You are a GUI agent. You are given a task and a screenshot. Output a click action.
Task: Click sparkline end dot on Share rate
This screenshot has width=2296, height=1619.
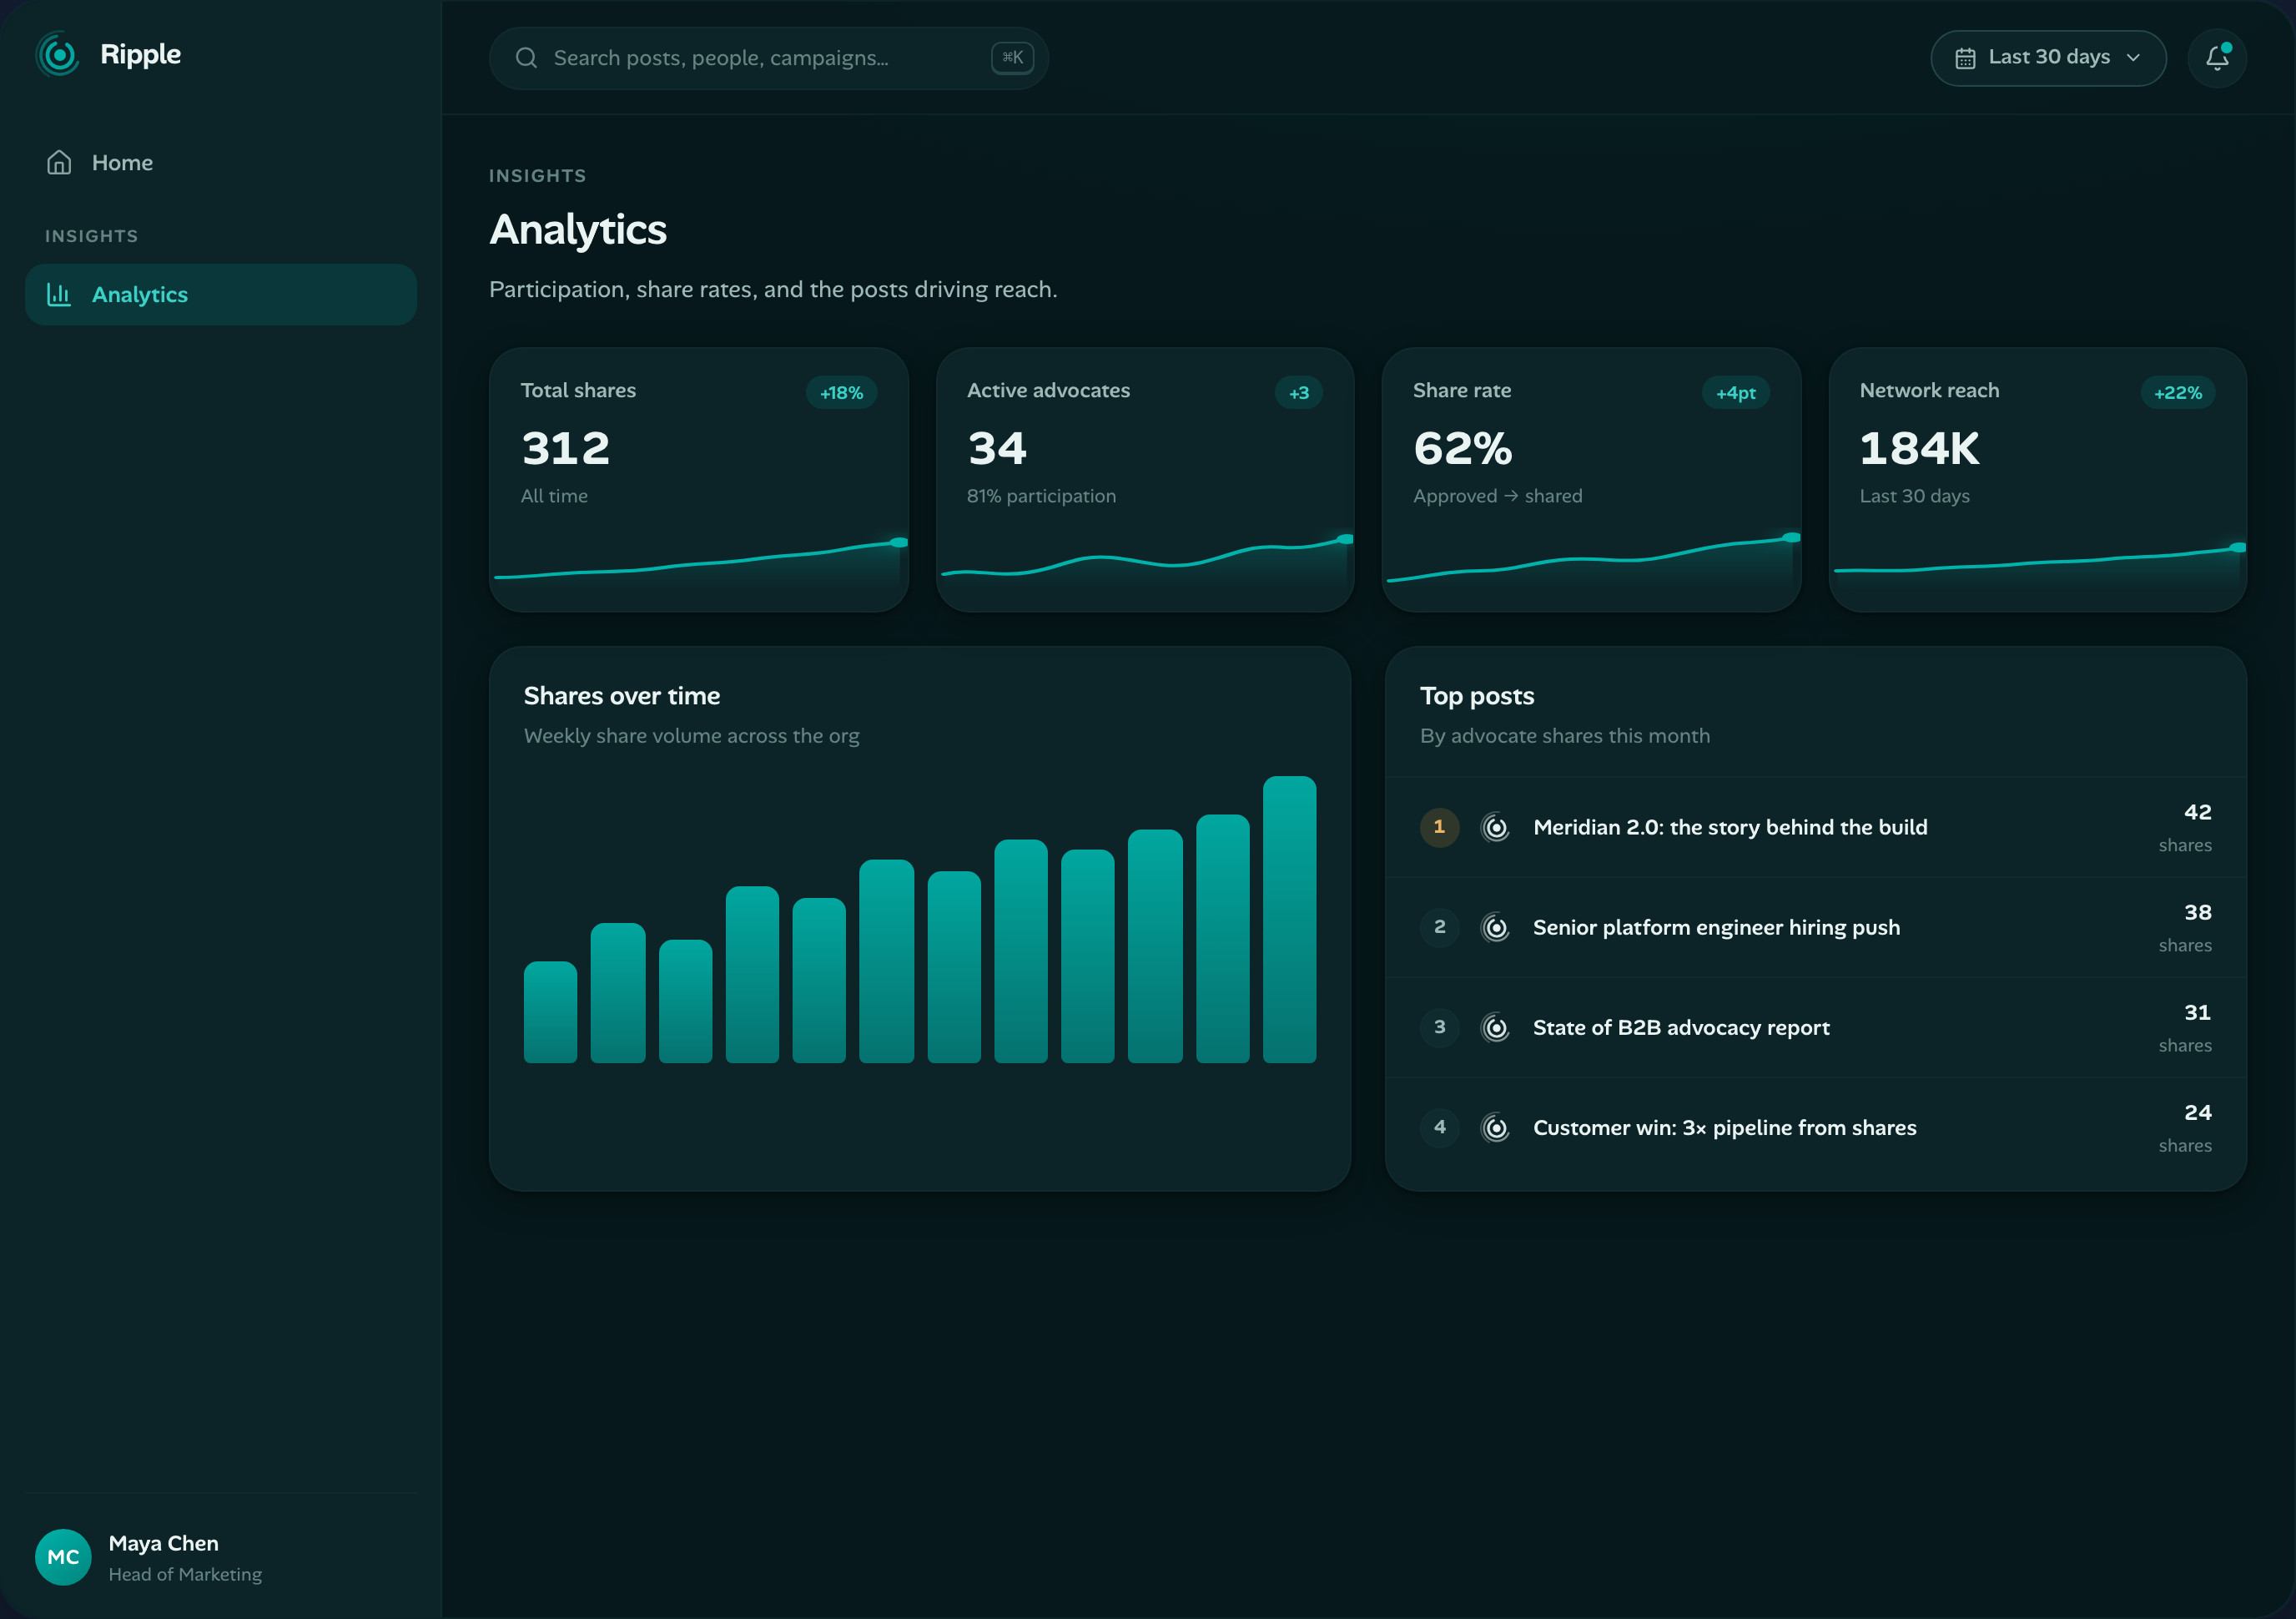[x=1791, y=537]
